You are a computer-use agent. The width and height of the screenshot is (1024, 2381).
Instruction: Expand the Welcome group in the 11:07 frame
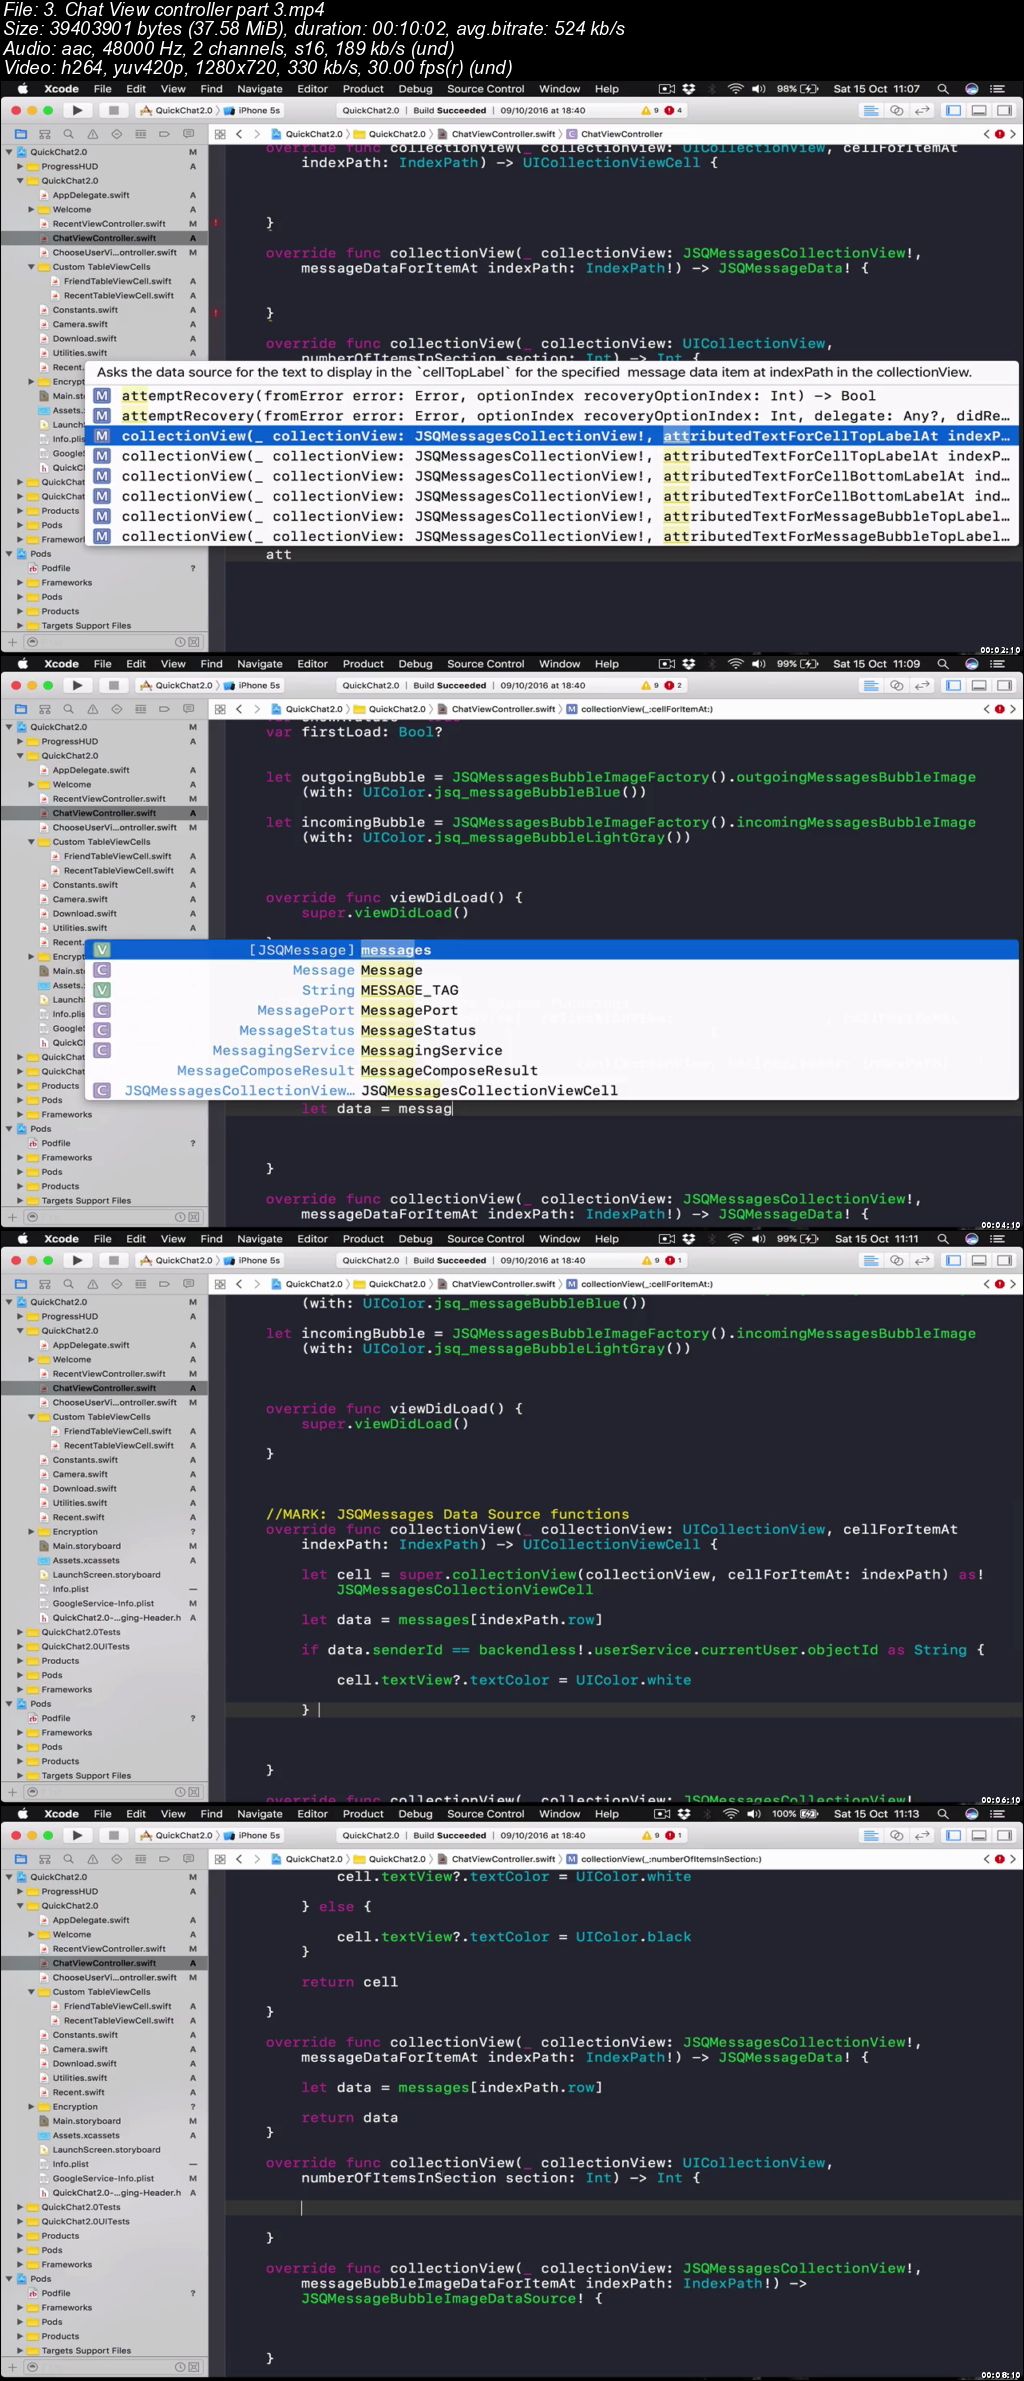point(31,209)
